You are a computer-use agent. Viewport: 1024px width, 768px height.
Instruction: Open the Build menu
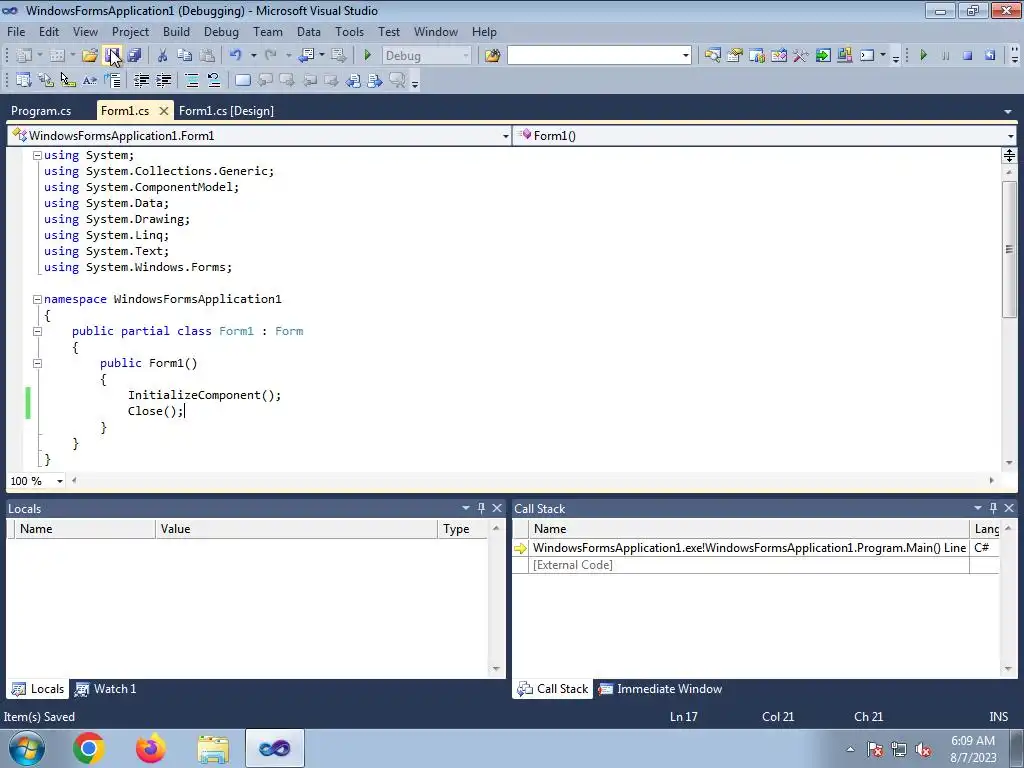coord(176,32)
